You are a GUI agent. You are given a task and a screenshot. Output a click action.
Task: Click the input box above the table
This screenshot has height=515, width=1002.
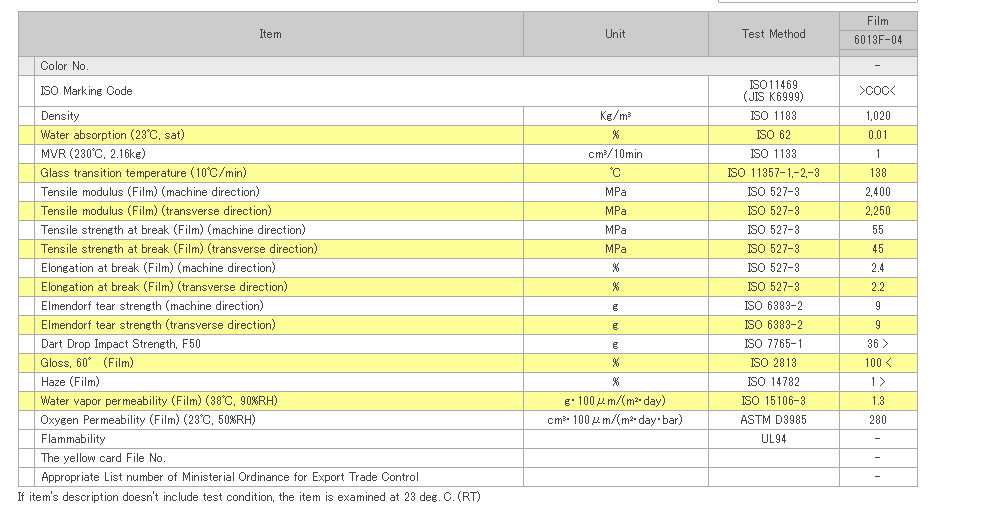[x=818, y=1]
